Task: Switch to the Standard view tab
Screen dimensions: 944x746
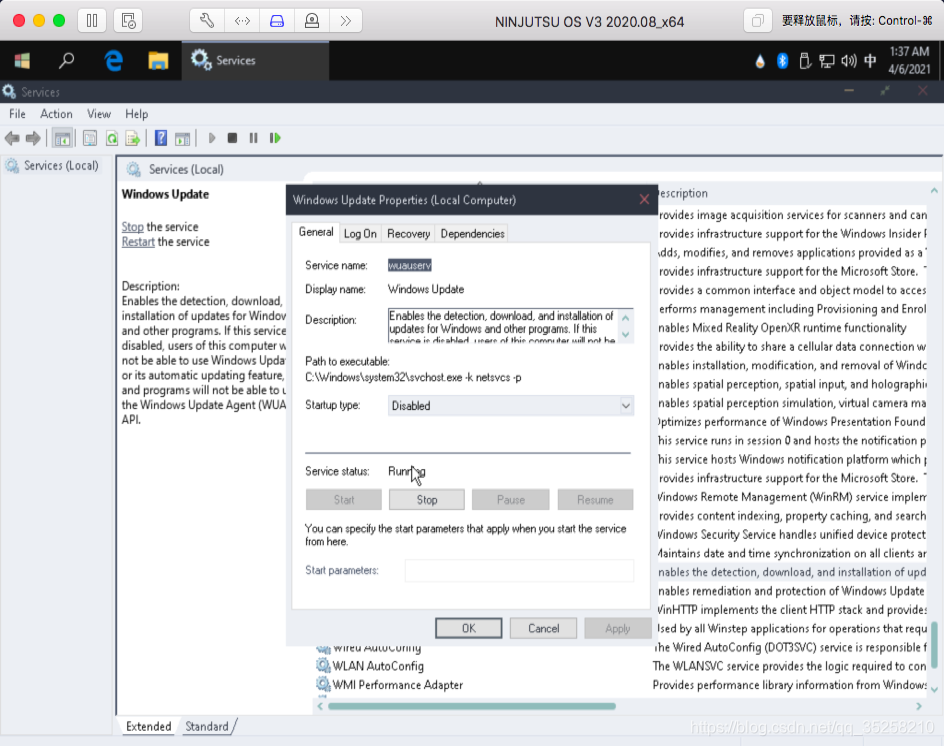Action: (x=206, y=726)
